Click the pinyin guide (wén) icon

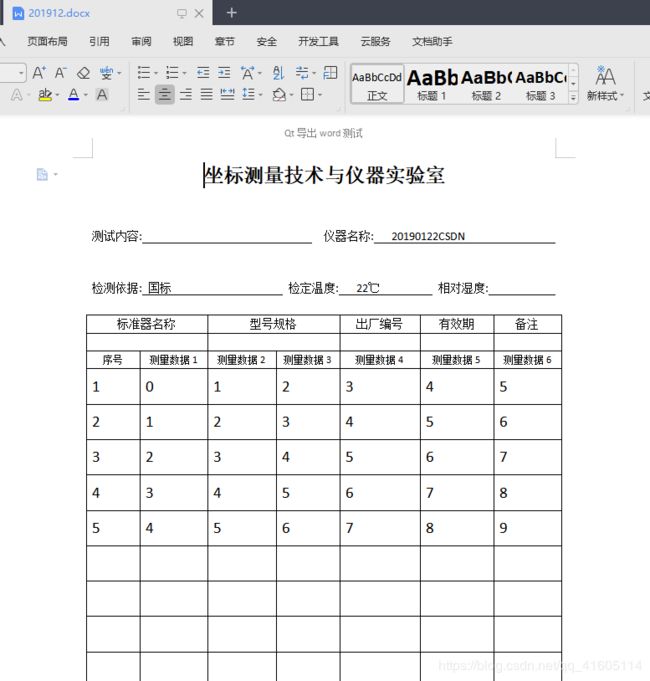(x=106, y=73)
